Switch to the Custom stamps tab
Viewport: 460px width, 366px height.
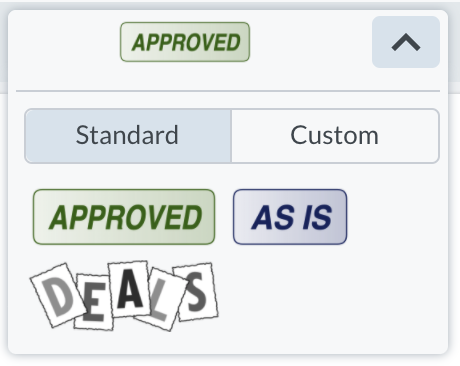point(335,136)
